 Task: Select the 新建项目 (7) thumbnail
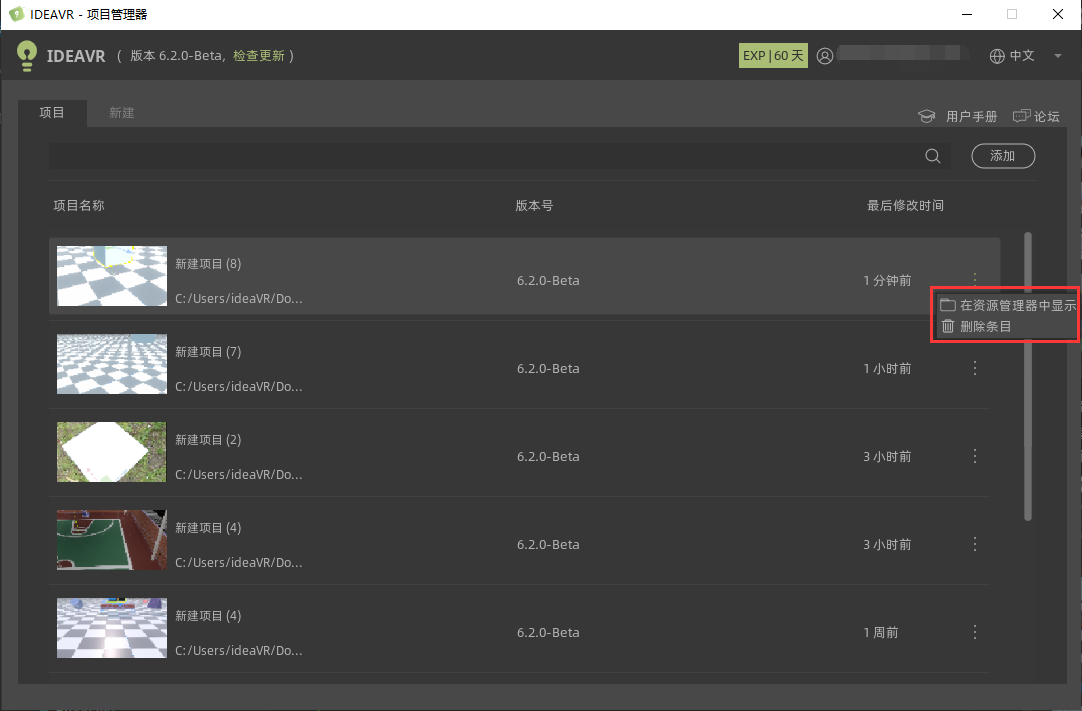112,364
